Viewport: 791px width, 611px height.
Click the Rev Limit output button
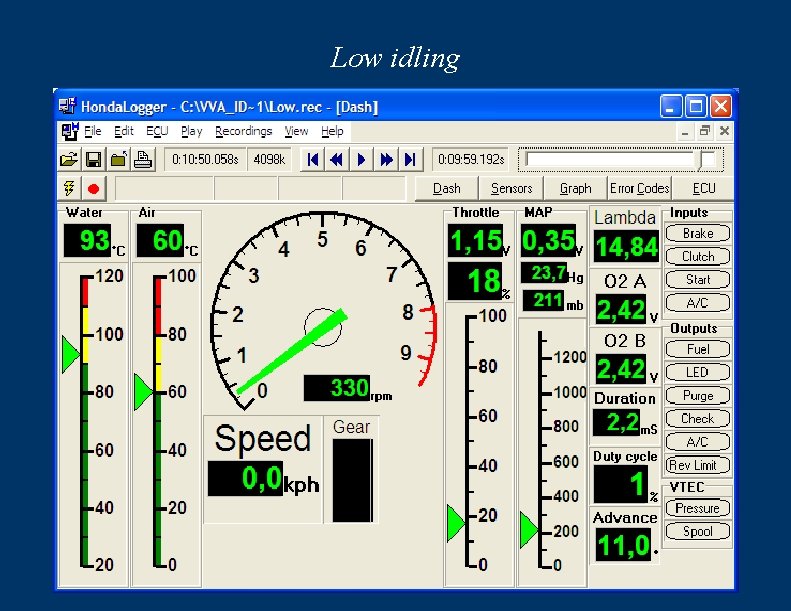(698, 465)
